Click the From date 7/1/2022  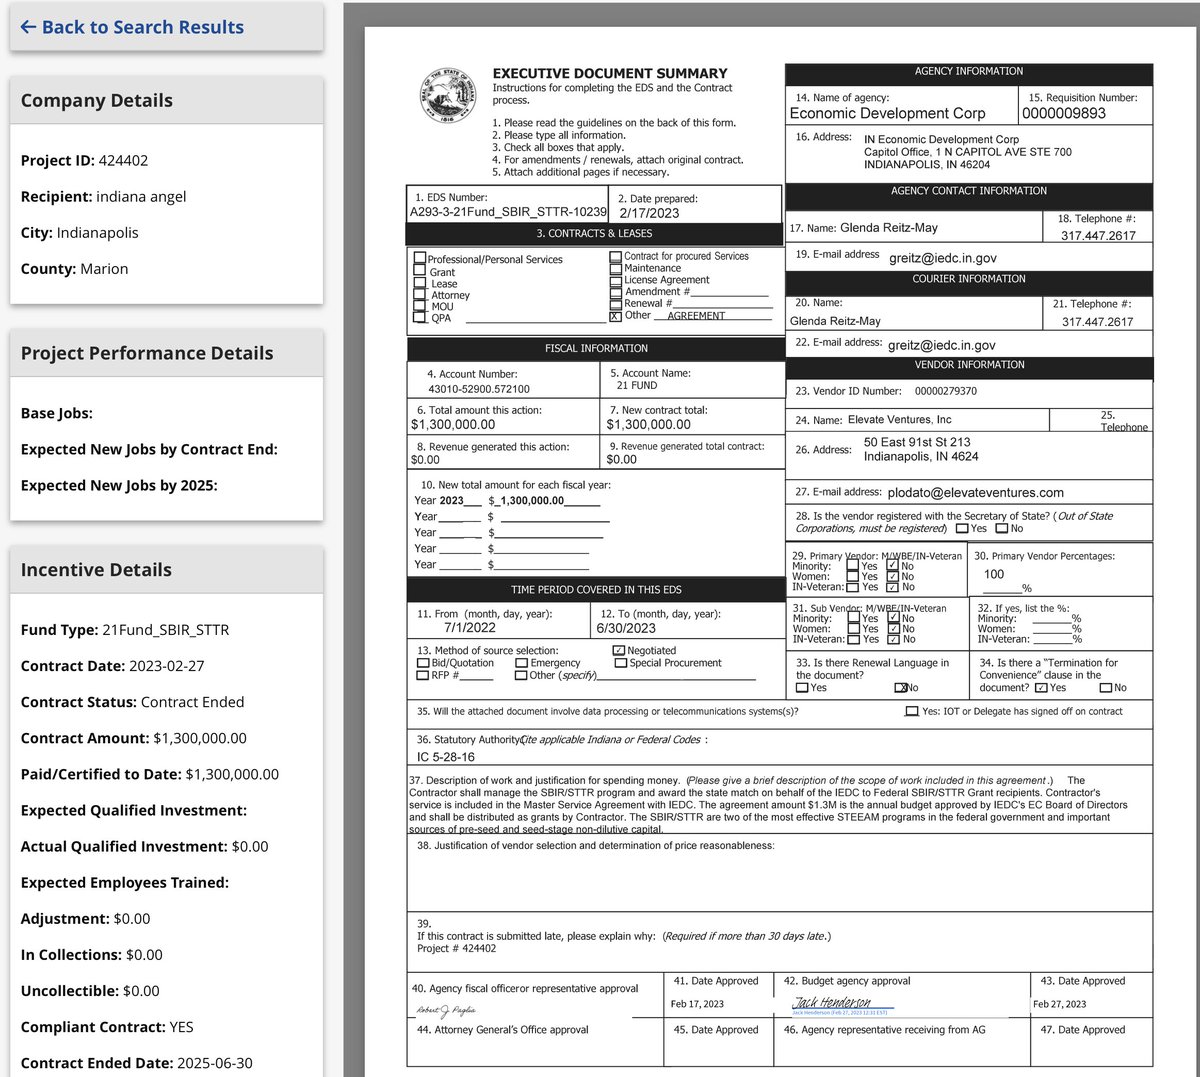(x=470, y=628)
